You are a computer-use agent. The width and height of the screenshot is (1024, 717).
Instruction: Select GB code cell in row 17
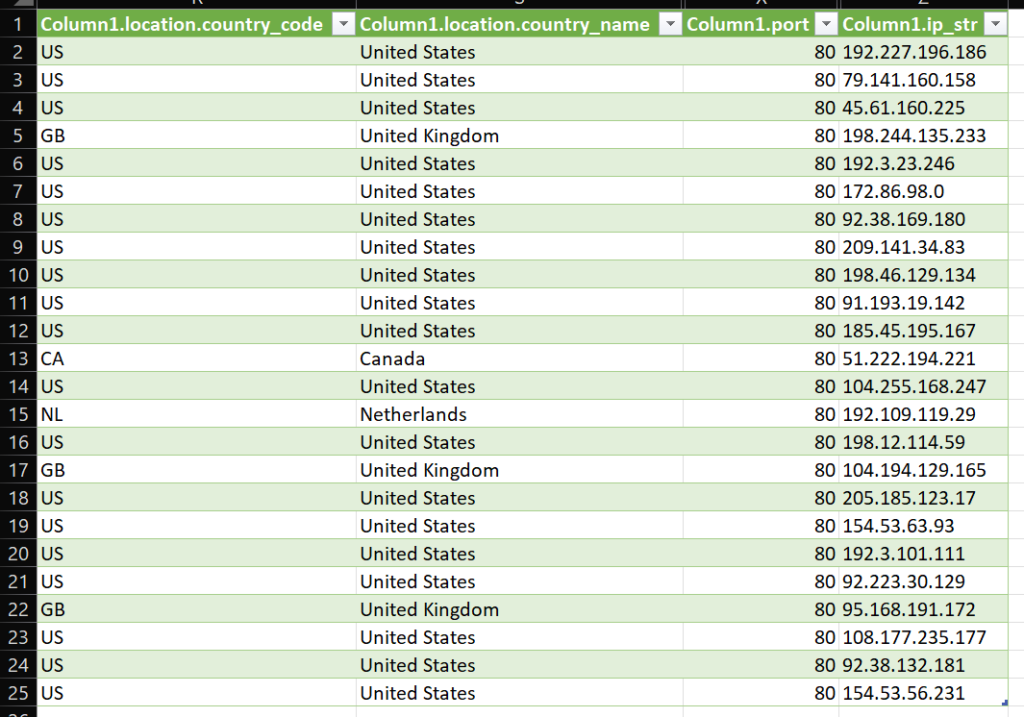(x=196, y=470)
